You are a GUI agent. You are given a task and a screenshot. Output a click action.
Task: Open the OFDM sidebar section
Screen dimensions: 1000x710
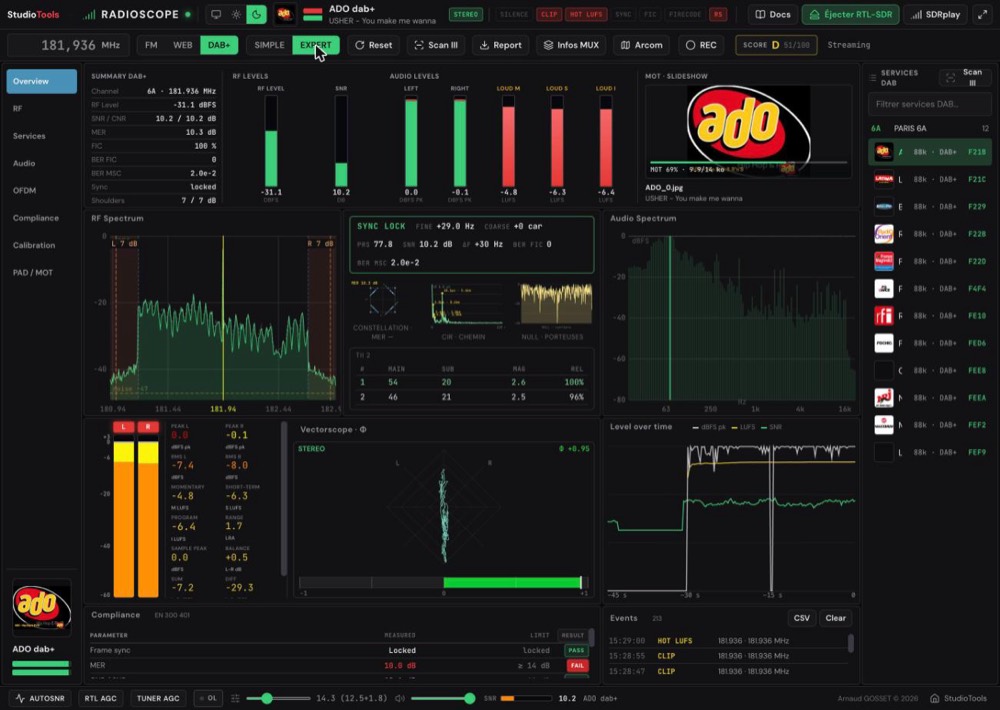coord(41,190)
